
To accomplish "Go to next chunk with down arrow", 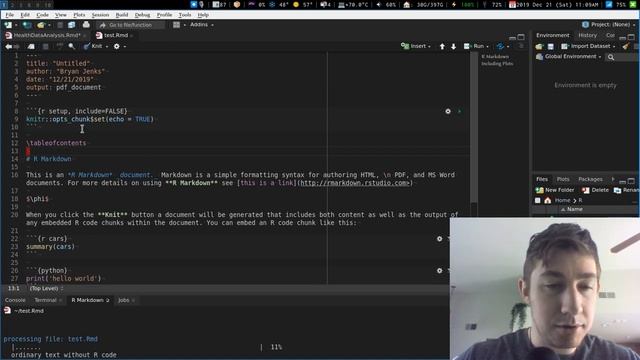I will (x=453, y=47).
